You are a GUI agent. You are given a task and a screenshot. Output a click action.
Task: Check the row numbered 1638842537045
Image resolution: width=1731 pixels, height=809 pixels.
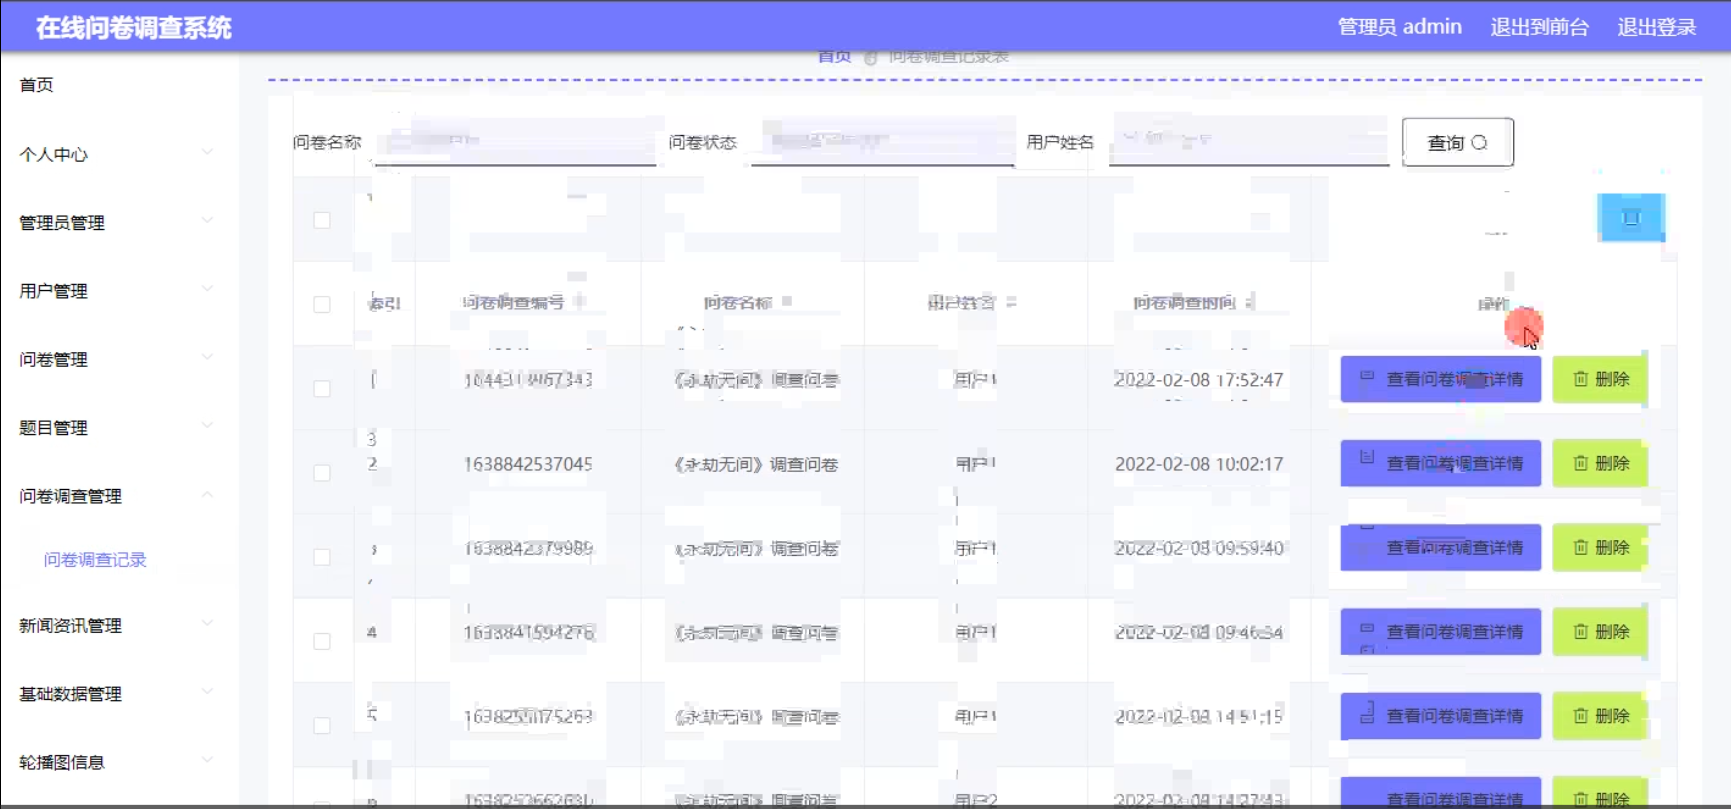(x=322, y=472)
